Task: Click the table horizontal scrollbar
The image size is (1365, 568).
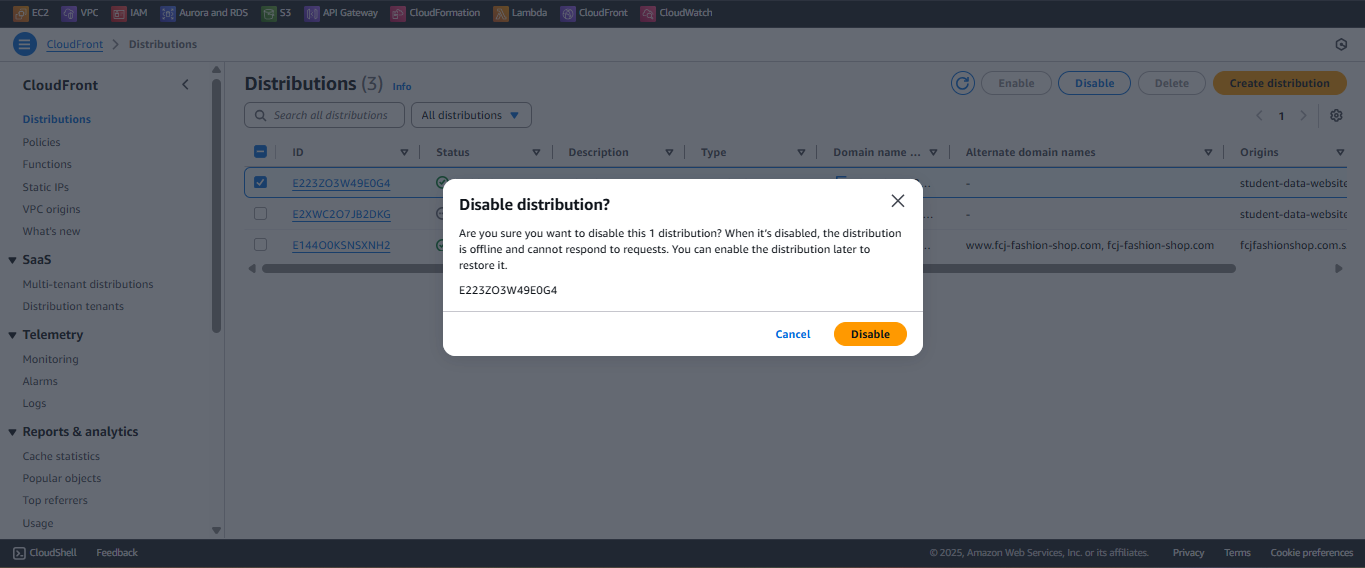Action: coord(748,268)
